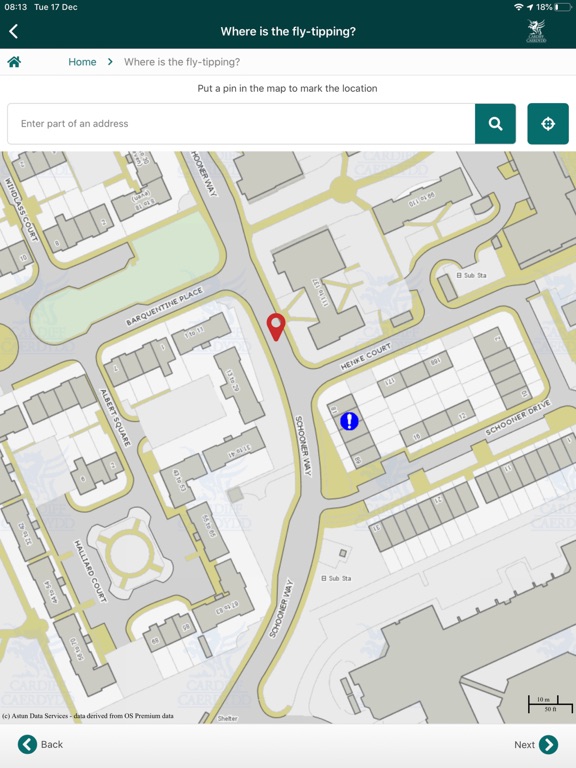Continue with the Next button
The width and height of the screenshot is (576, 768).
point(536,744)
